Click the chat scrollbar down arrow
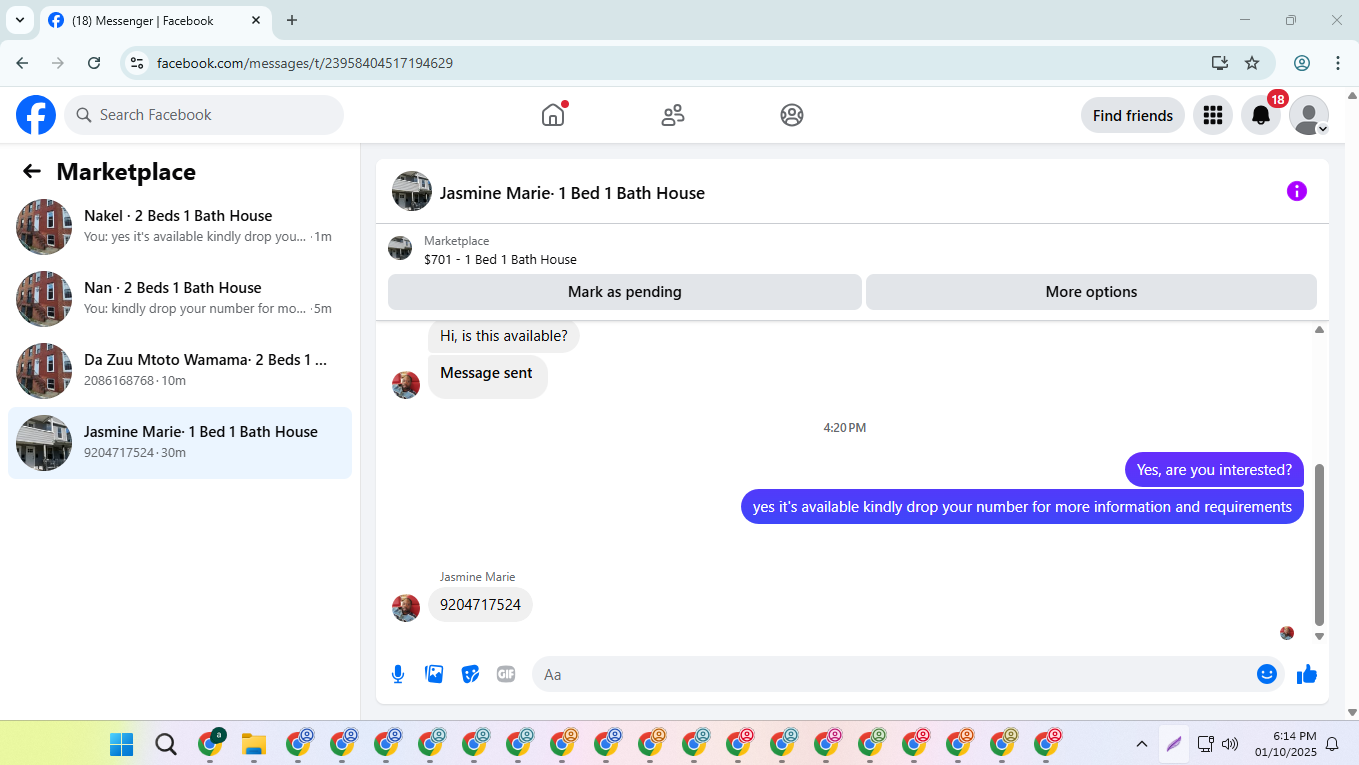 1319,636
